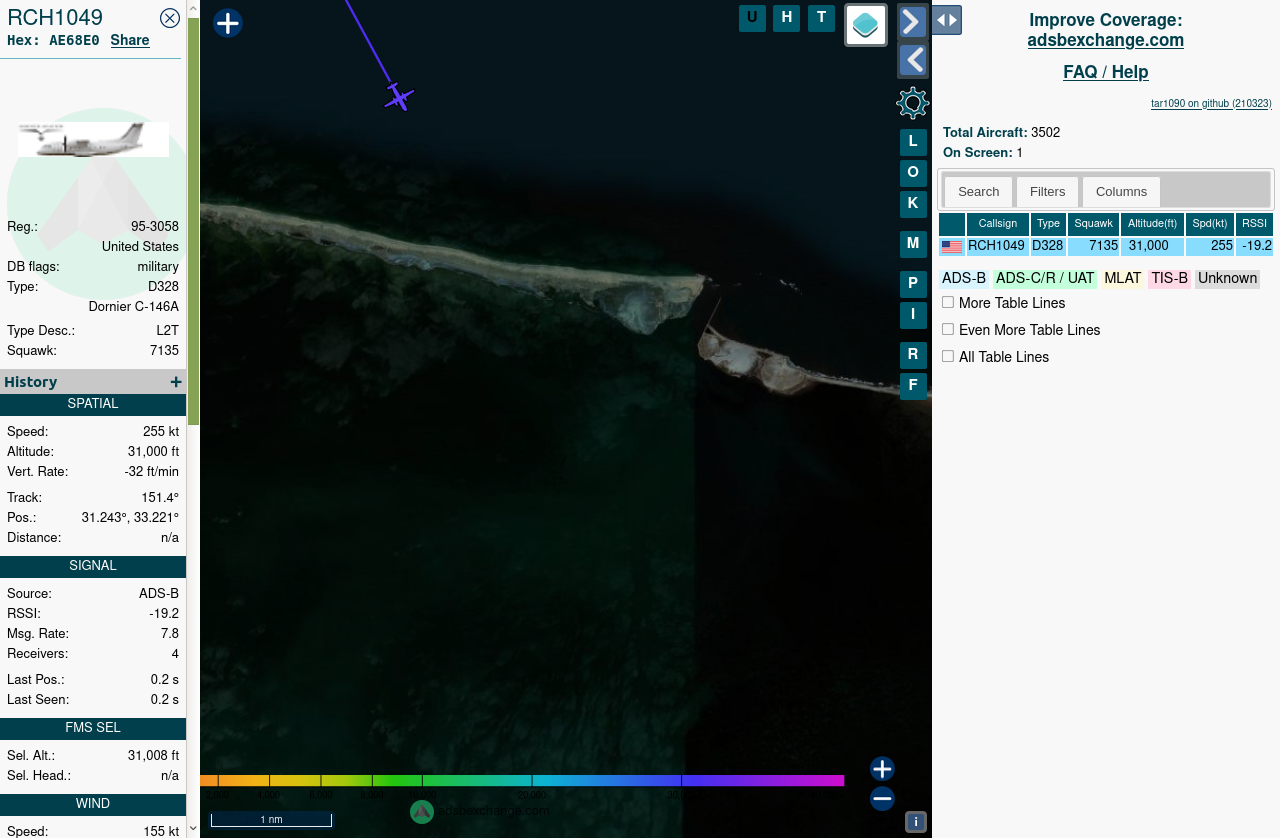Click the WIND section header
This screenshot has height=838, width=1280.
click(x=93, y=804)
